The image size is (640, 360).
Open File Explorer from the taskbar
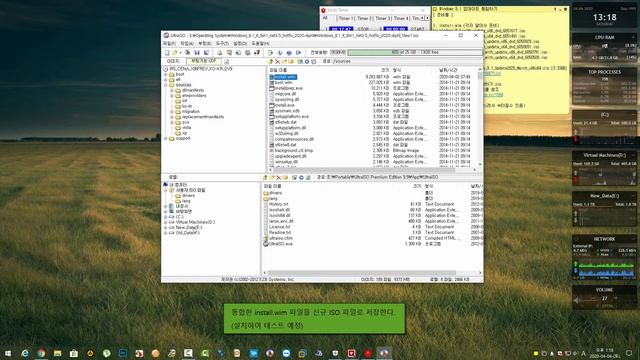coord(58,353)
